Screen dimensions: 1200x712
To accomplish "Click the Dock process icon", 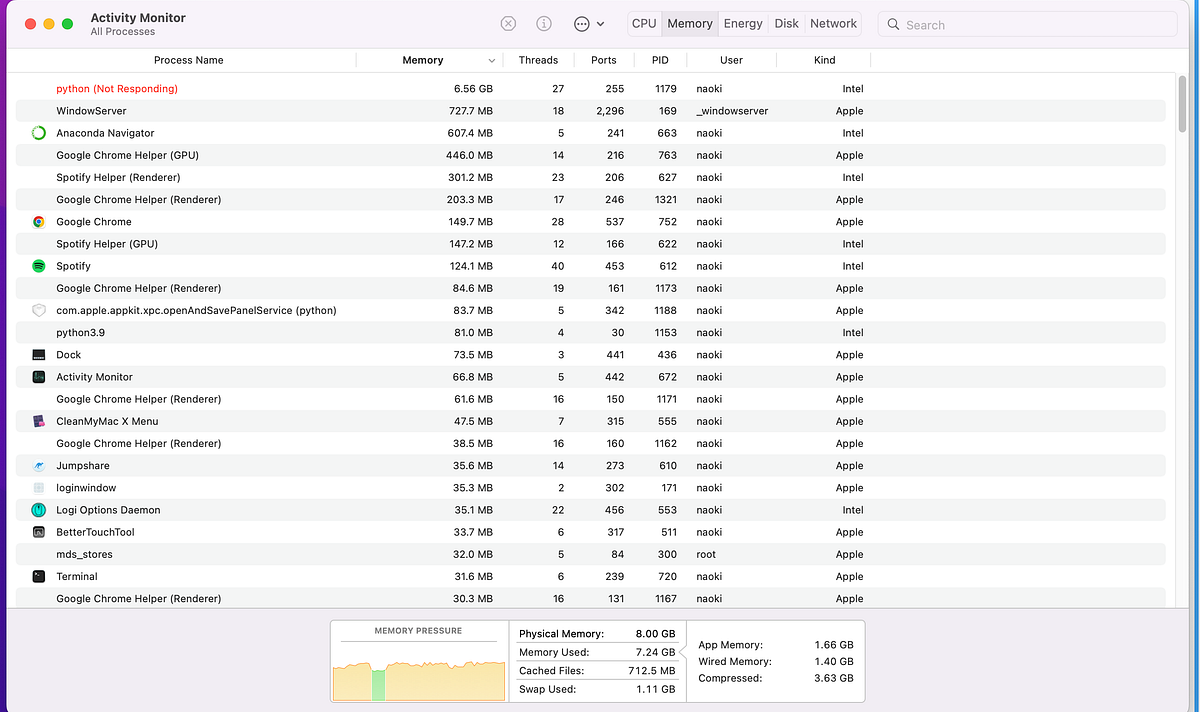I will [39, 354].
